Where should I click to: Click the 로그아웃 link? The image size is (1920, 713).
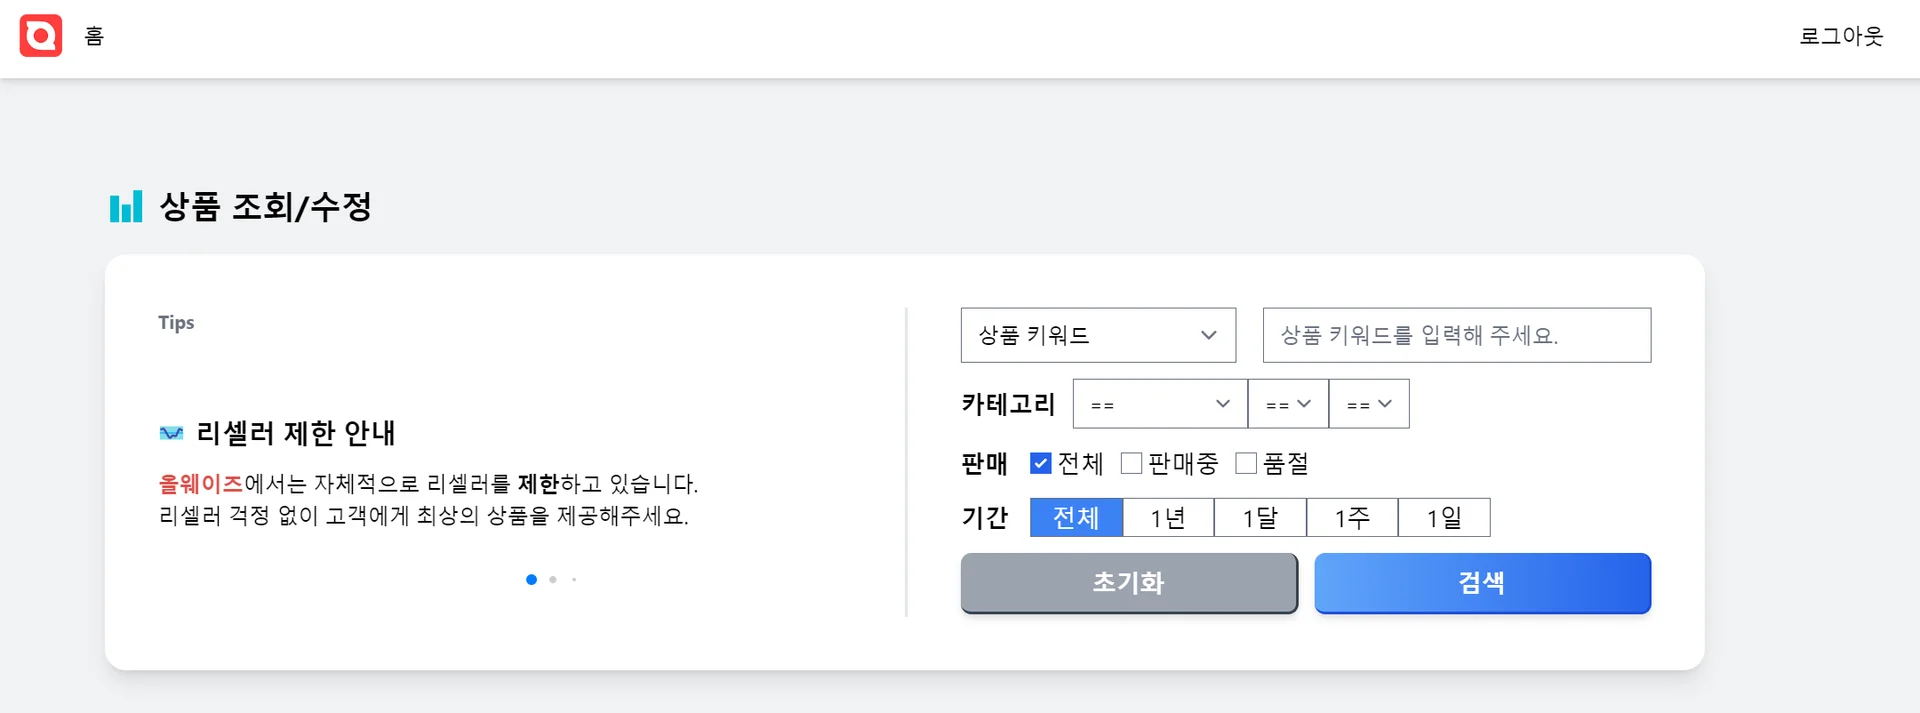click(1841, 36)
